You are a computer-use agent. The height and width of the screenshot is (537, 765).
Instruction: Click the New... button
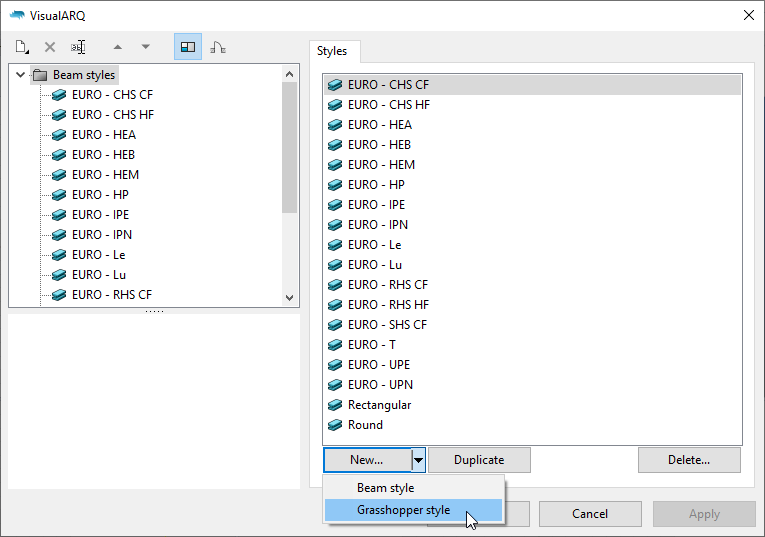coord(367,460)
